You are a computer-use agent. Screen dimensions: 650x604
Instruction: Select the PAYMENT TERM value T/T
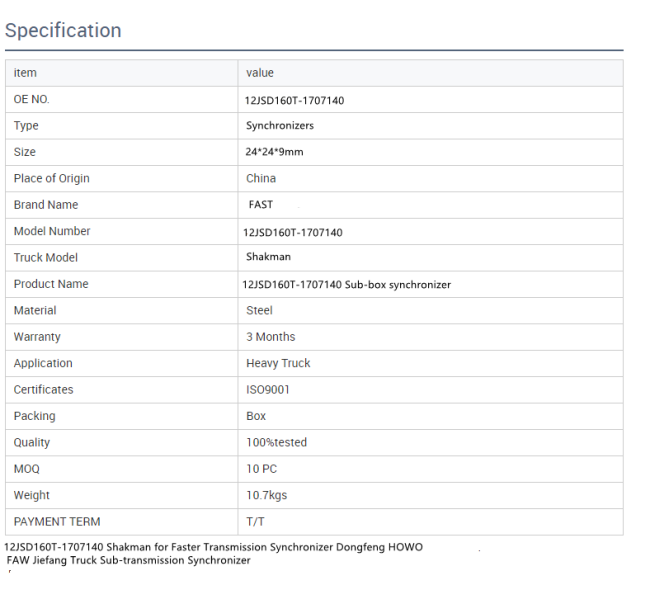point(255,522)
